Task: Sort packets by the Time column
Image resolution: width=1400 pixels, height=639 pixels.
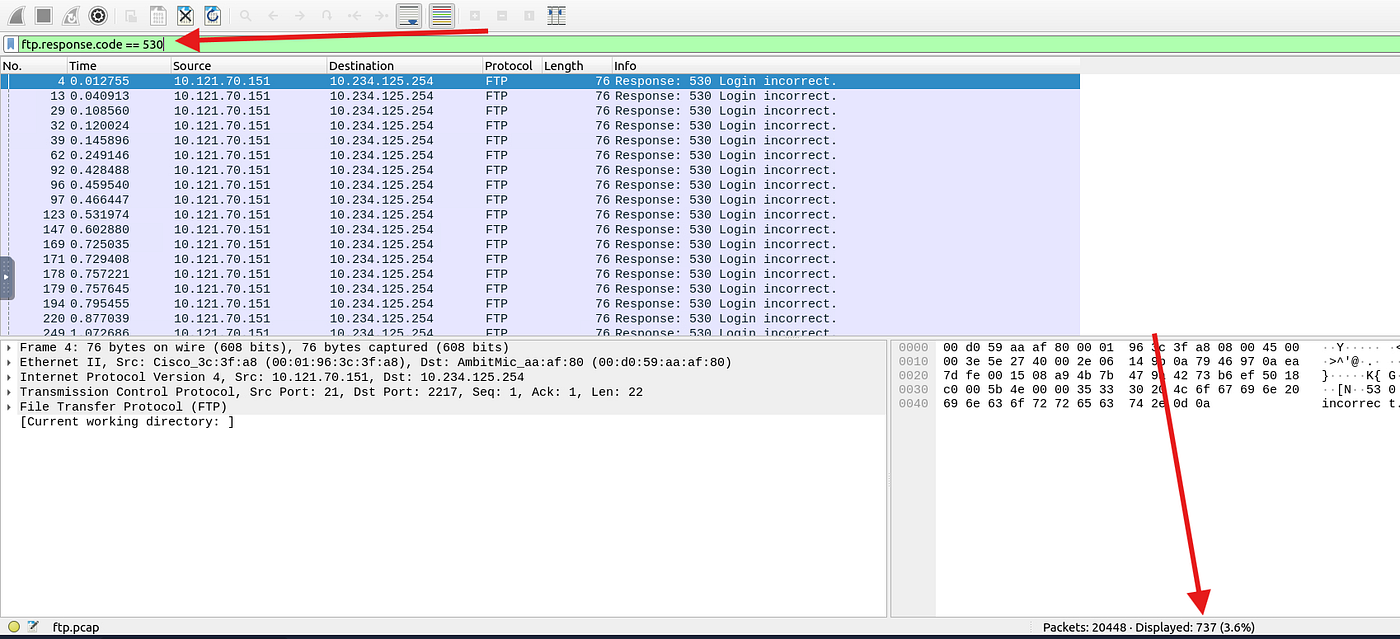Action: [119, 66]
